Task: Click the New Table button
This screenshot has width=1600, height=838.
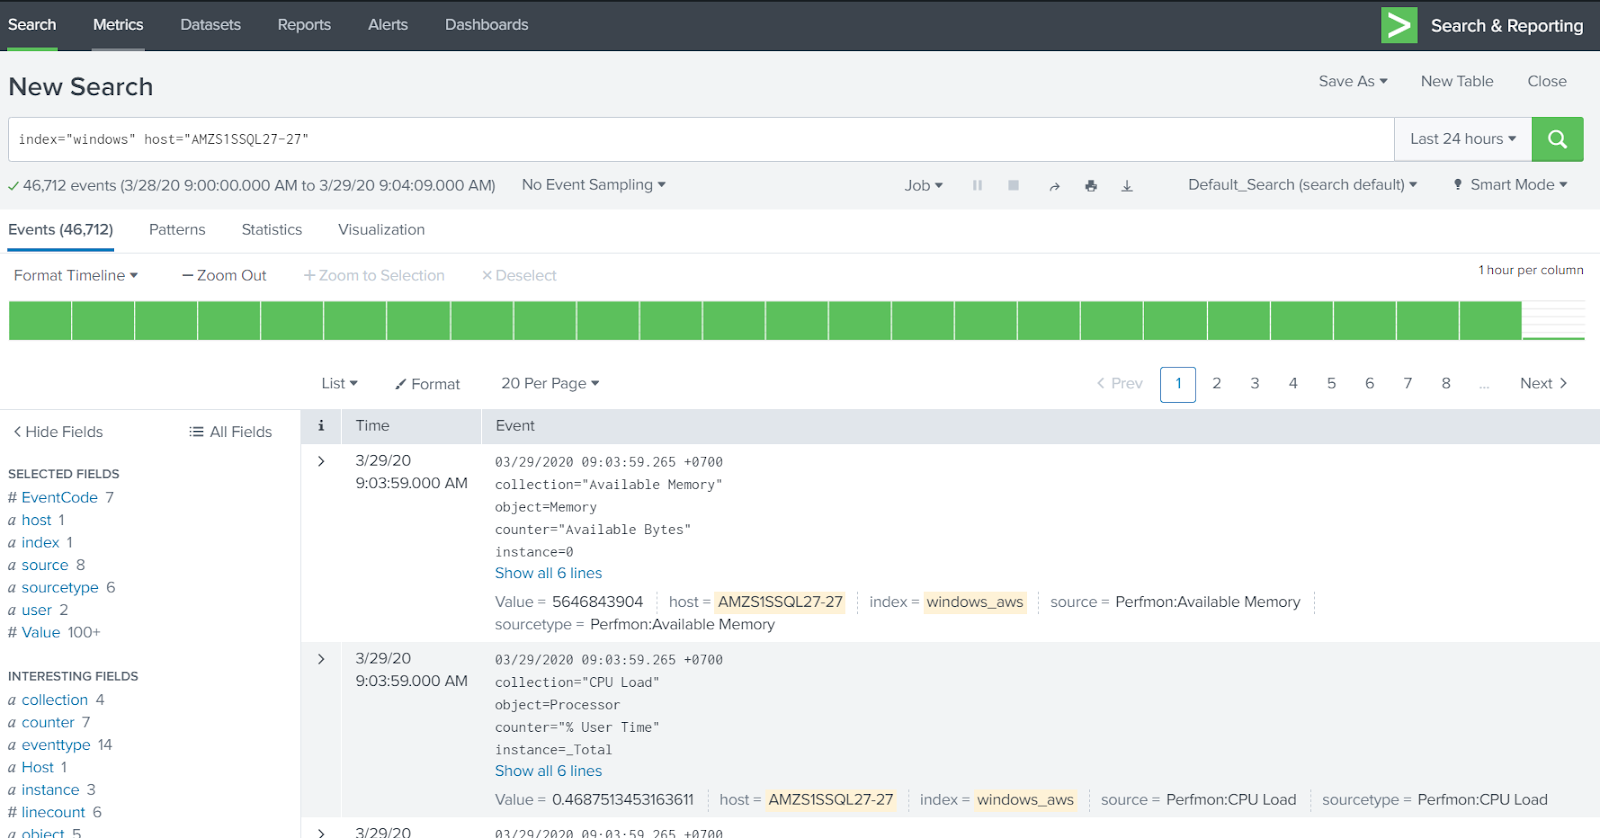Action: [x=1457, y=81]
